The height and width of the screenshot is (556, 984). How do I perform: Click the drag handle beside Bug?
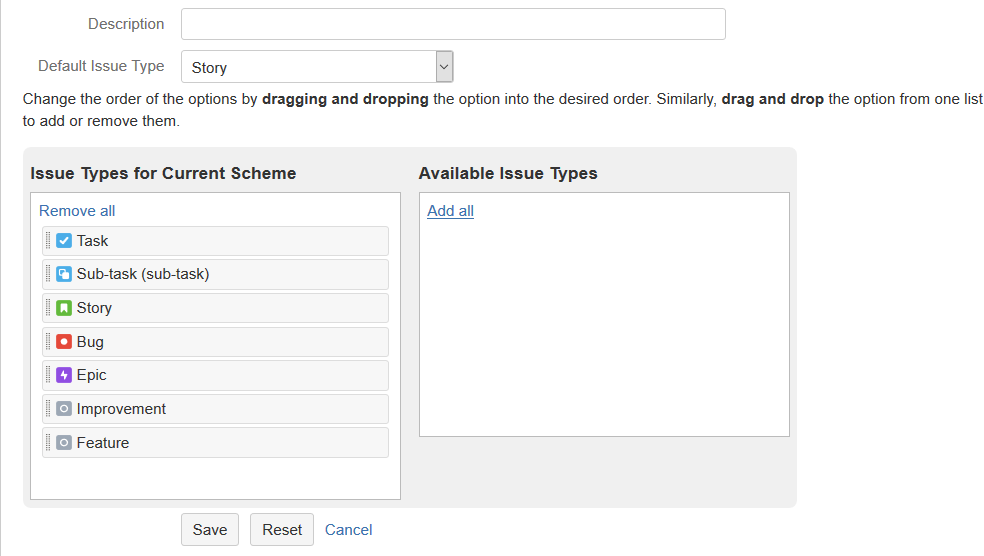pos(48,342)
